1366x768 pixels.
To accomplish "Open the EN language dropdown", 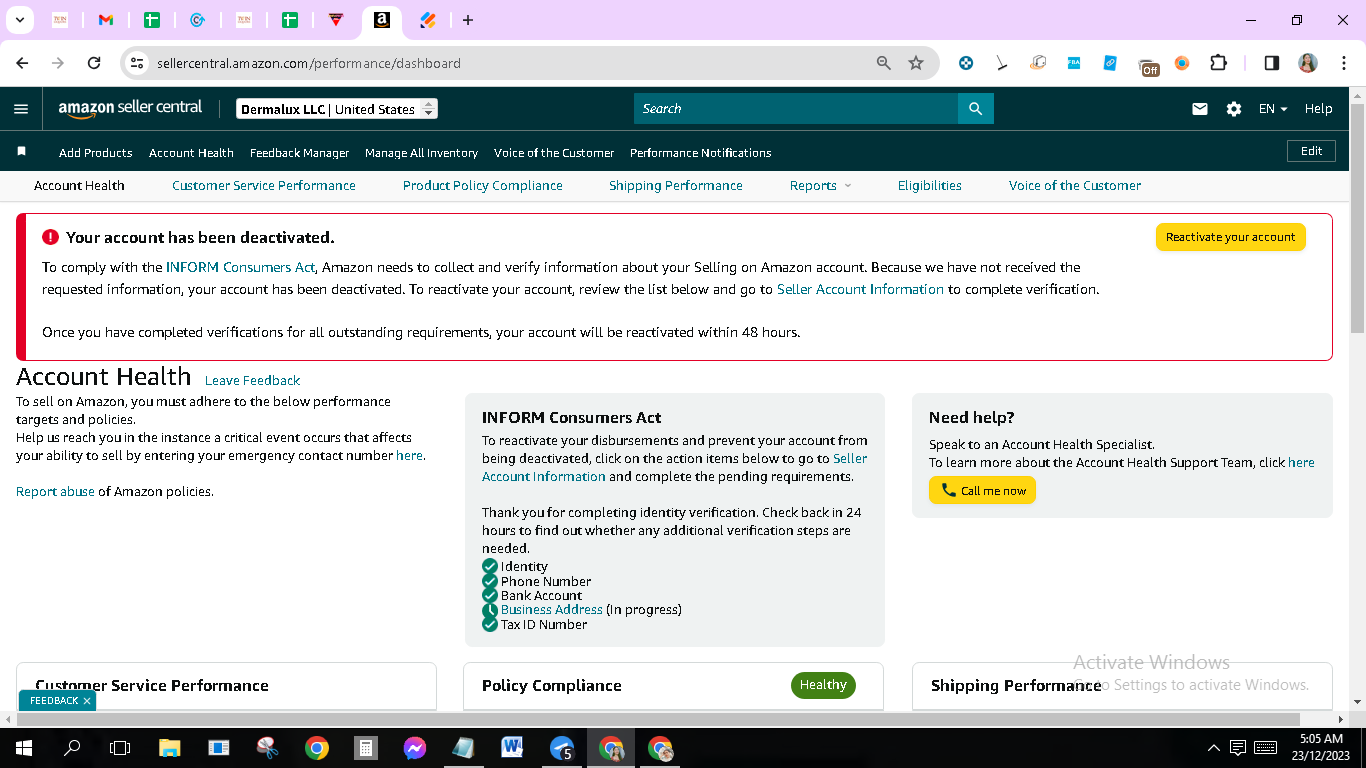I will pos(1273,109).
